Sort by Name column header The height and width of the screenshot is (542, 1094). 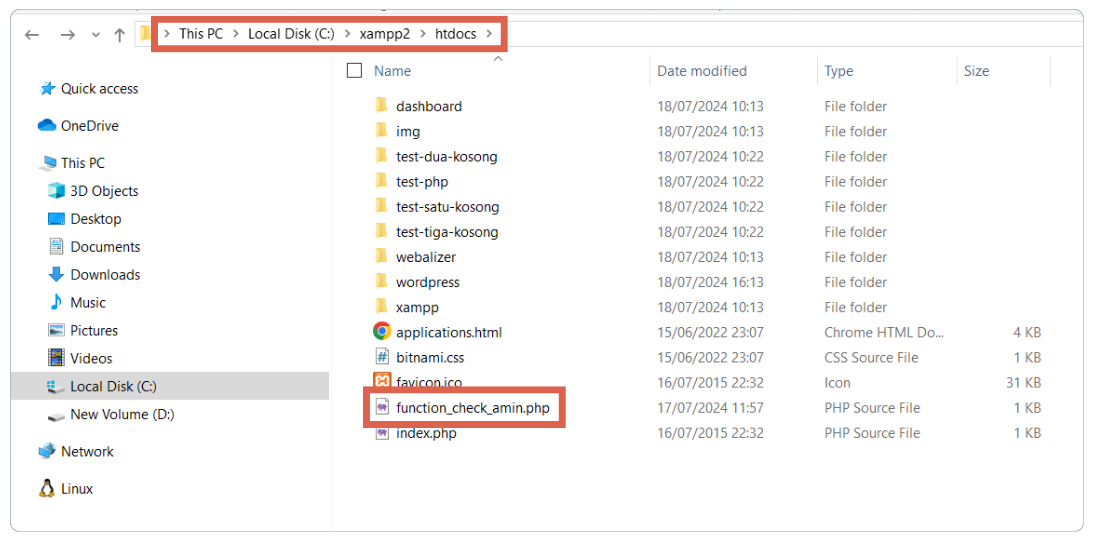pos(392,70)
